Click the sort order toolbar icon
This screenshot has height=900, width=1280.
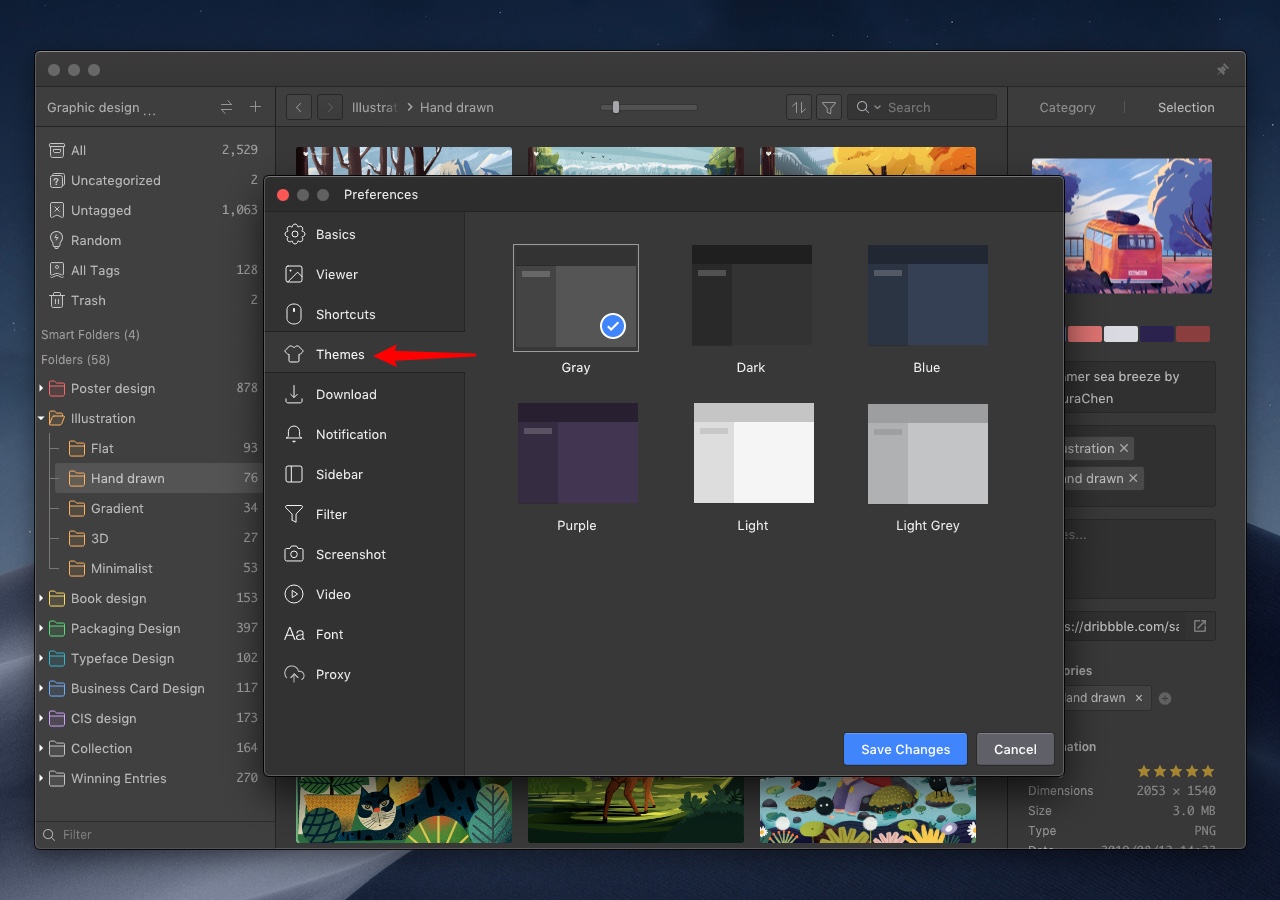coord(798,107)
